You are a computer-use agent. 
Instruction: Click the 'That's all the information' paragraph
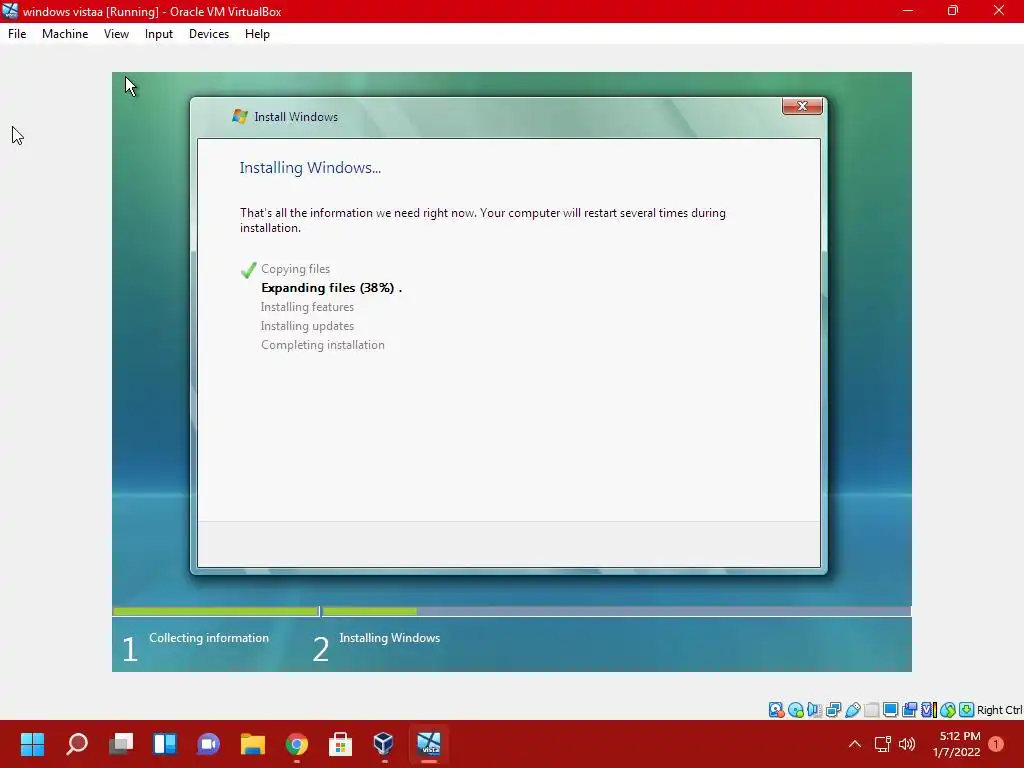[483, 220]
